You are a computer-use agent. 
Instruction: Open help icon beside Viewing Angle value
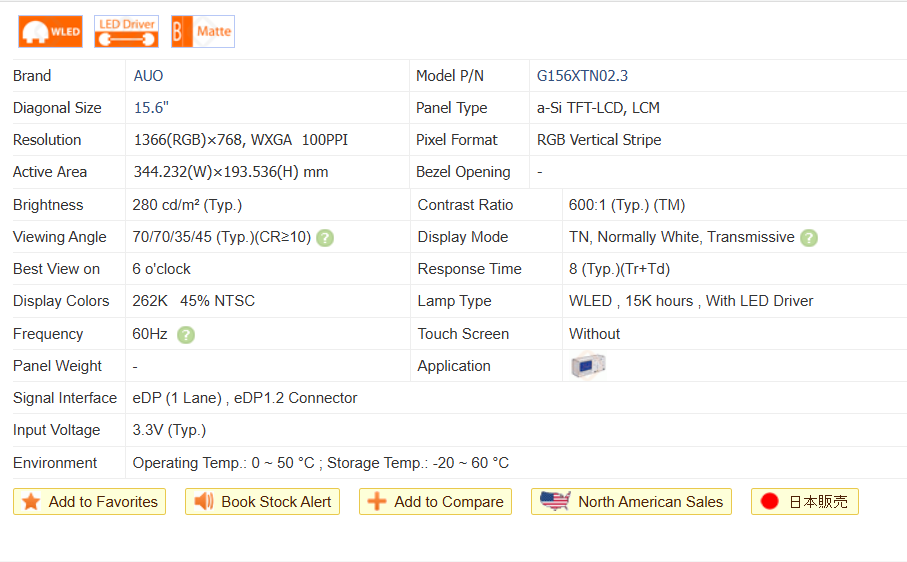pos(325,238)
